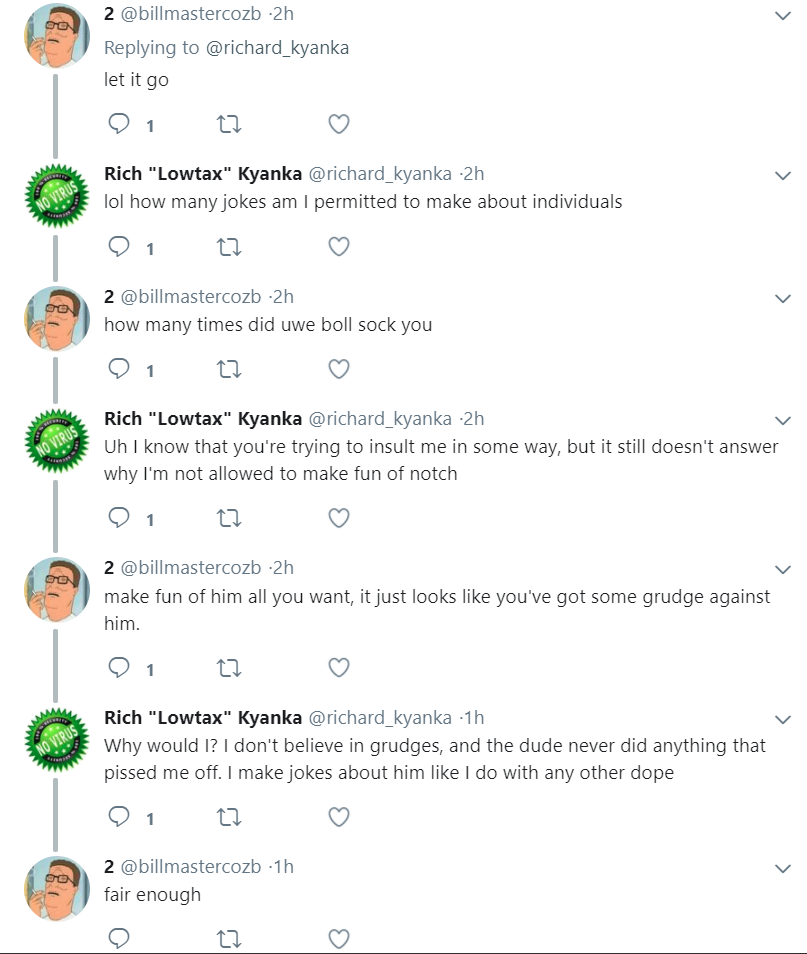Click the green "No Virus" badge avatar on the notch tweet
The width and height of the screenshot is (807, 954).
point(57,441)
